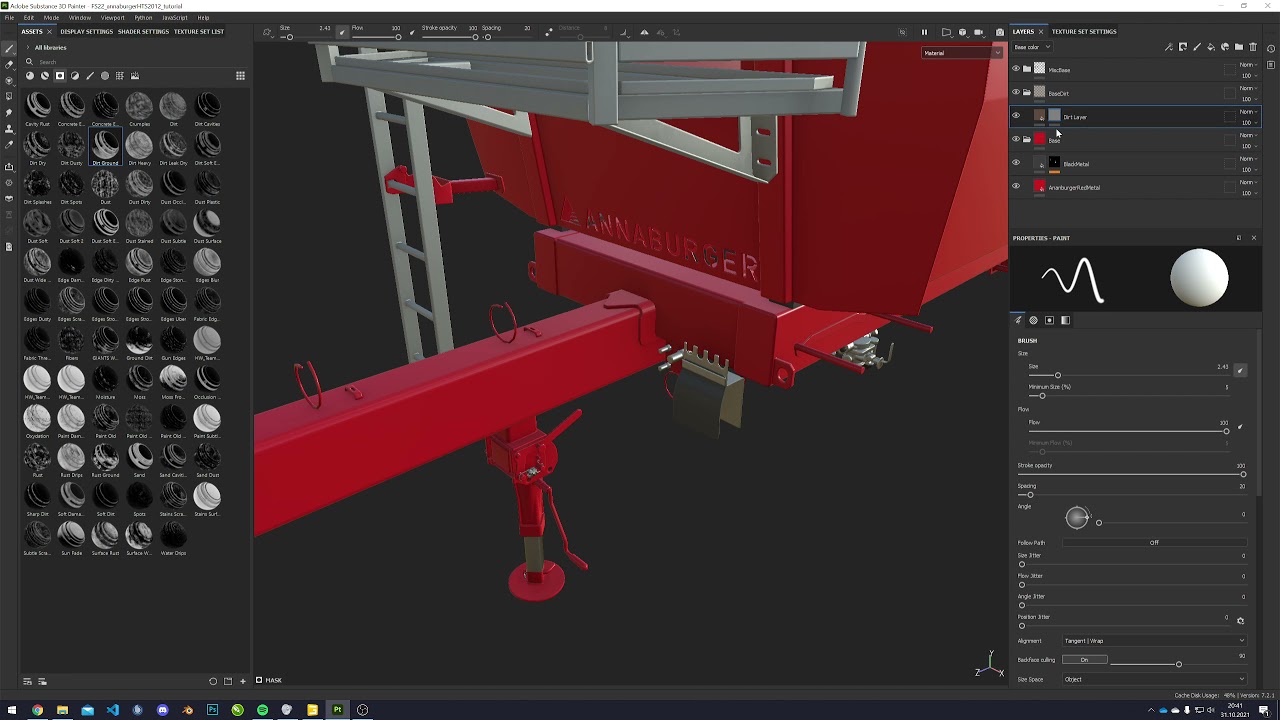Screen dimensions: 1280x720
Task: Open Substance Painter icon in Windows taskbar
Action: pyautogui.click(x=337, y=710)
